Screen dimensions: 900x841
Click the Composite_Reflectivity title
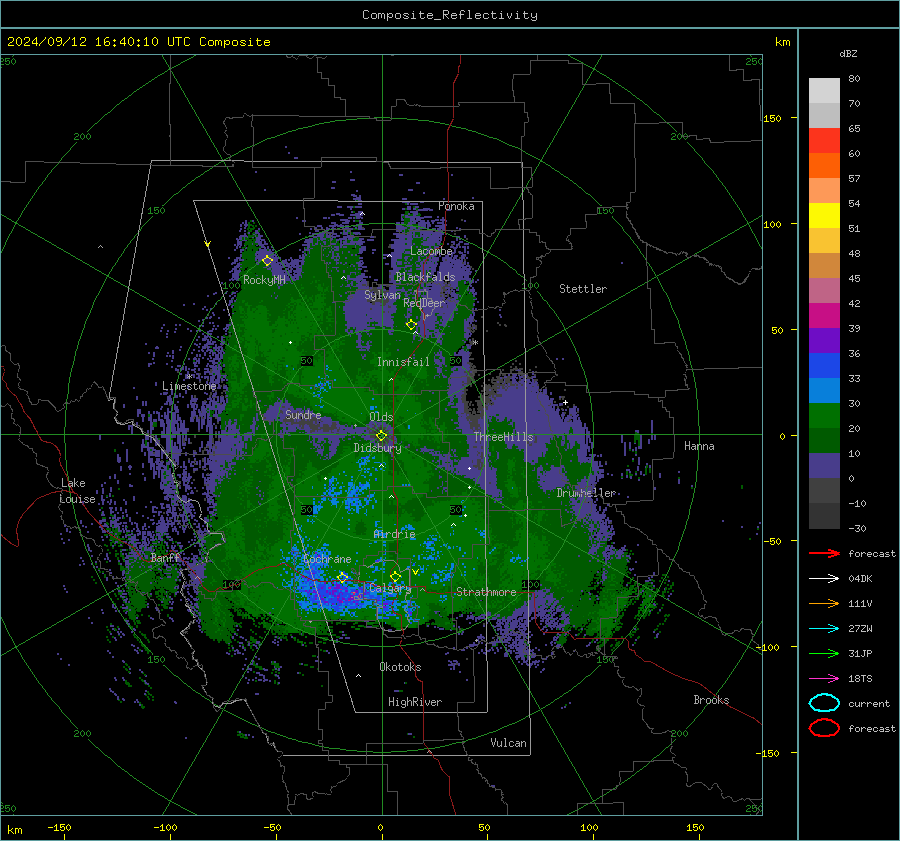(x=450, y=15)
